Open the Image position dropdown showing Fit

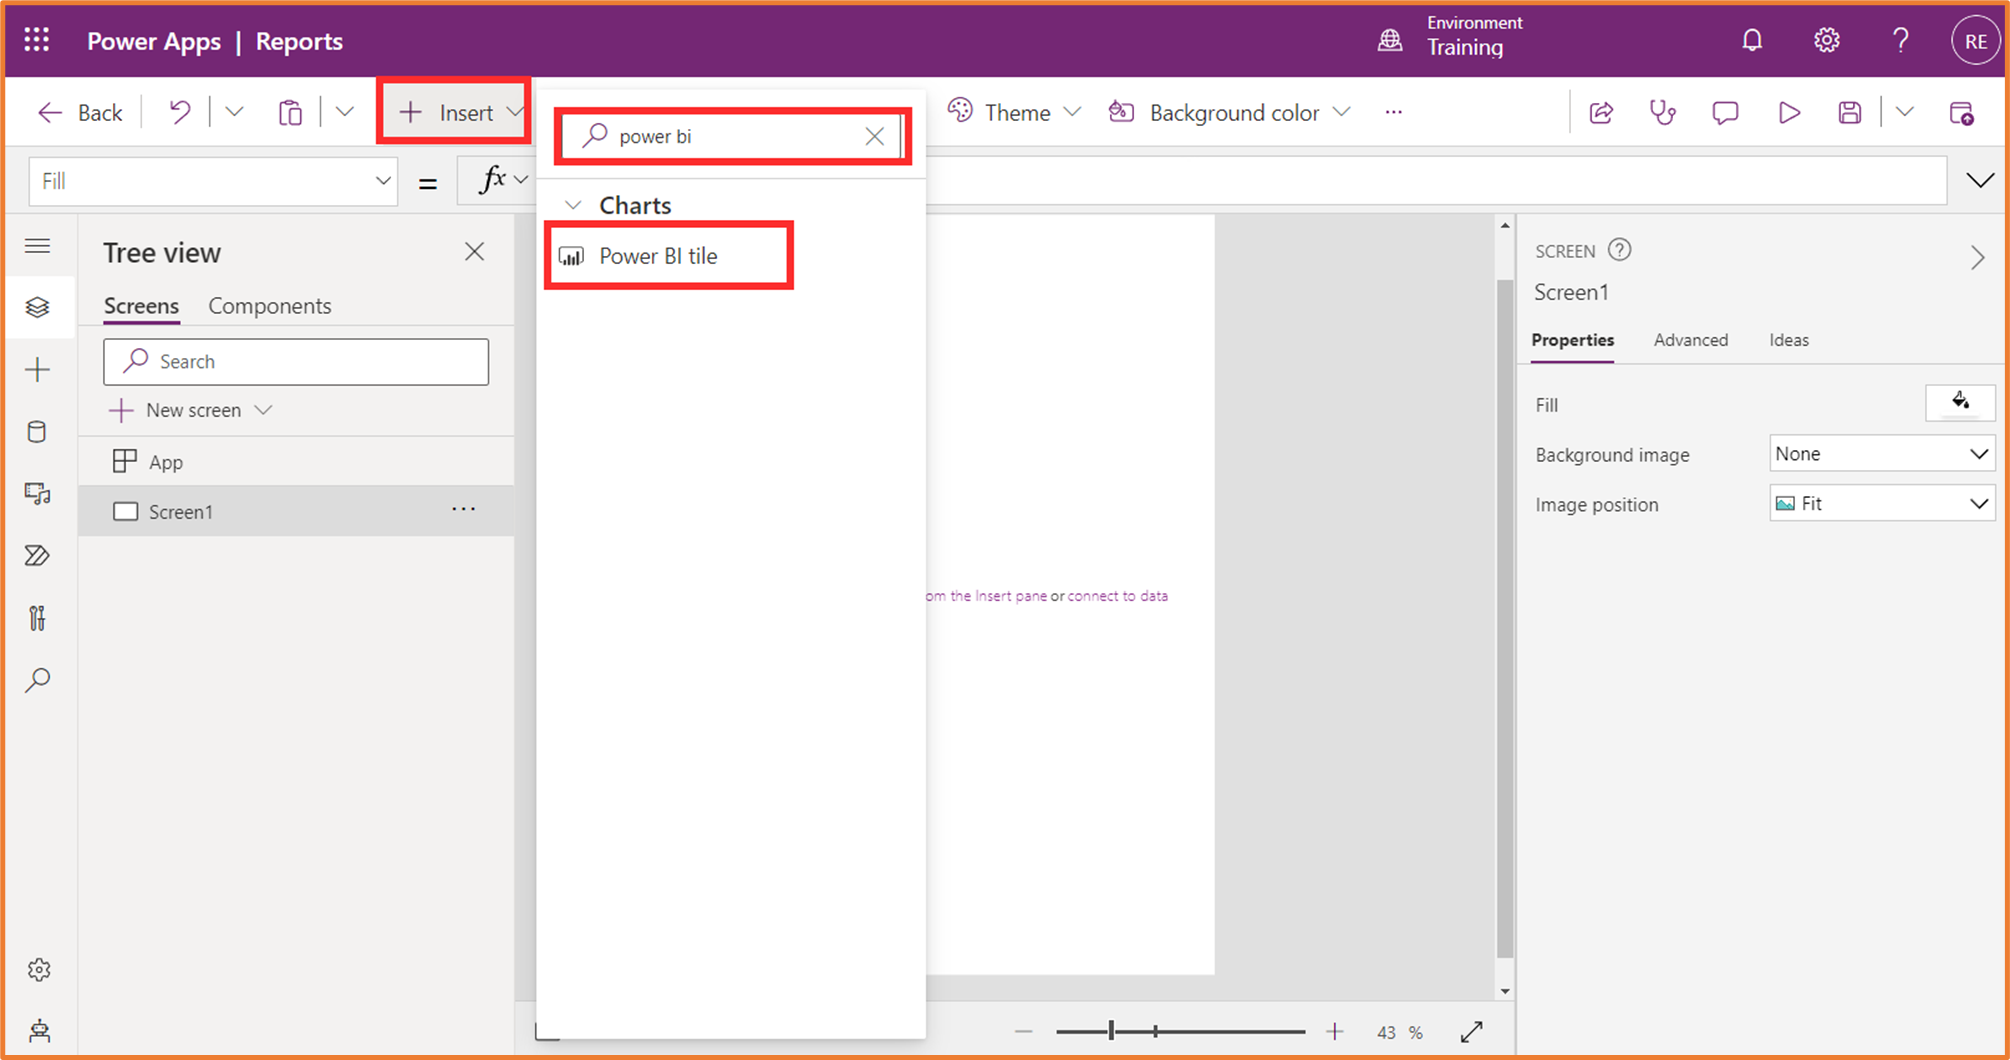coord(1881,503)
